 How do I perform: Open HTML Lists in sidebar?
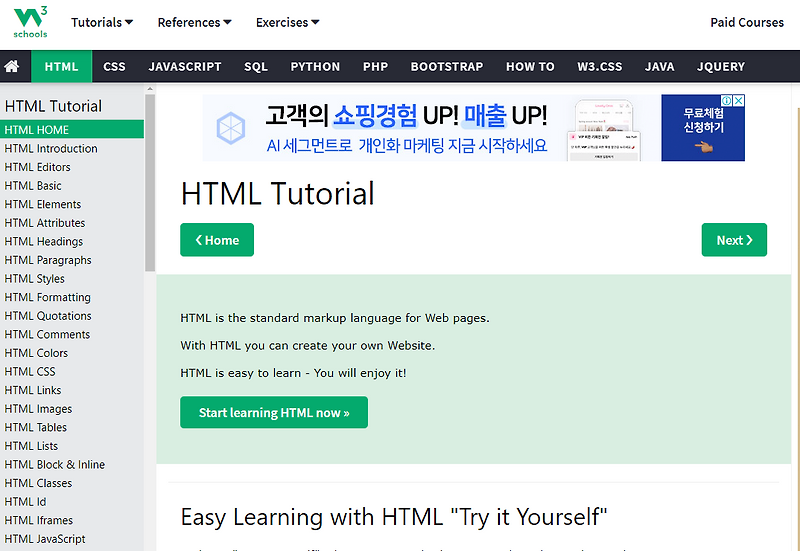click(x=72, y=446)
